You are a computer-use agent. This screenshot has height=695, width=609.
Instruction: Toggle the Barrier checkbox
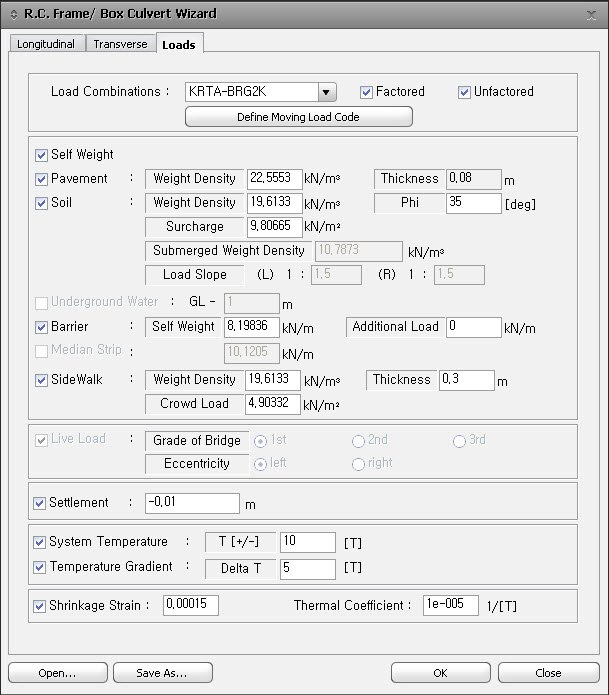41,327
